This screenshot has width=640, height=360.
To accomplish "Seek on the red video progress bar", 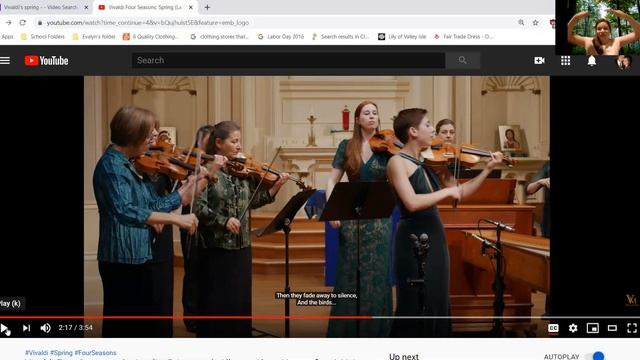I will pos(320,317).
